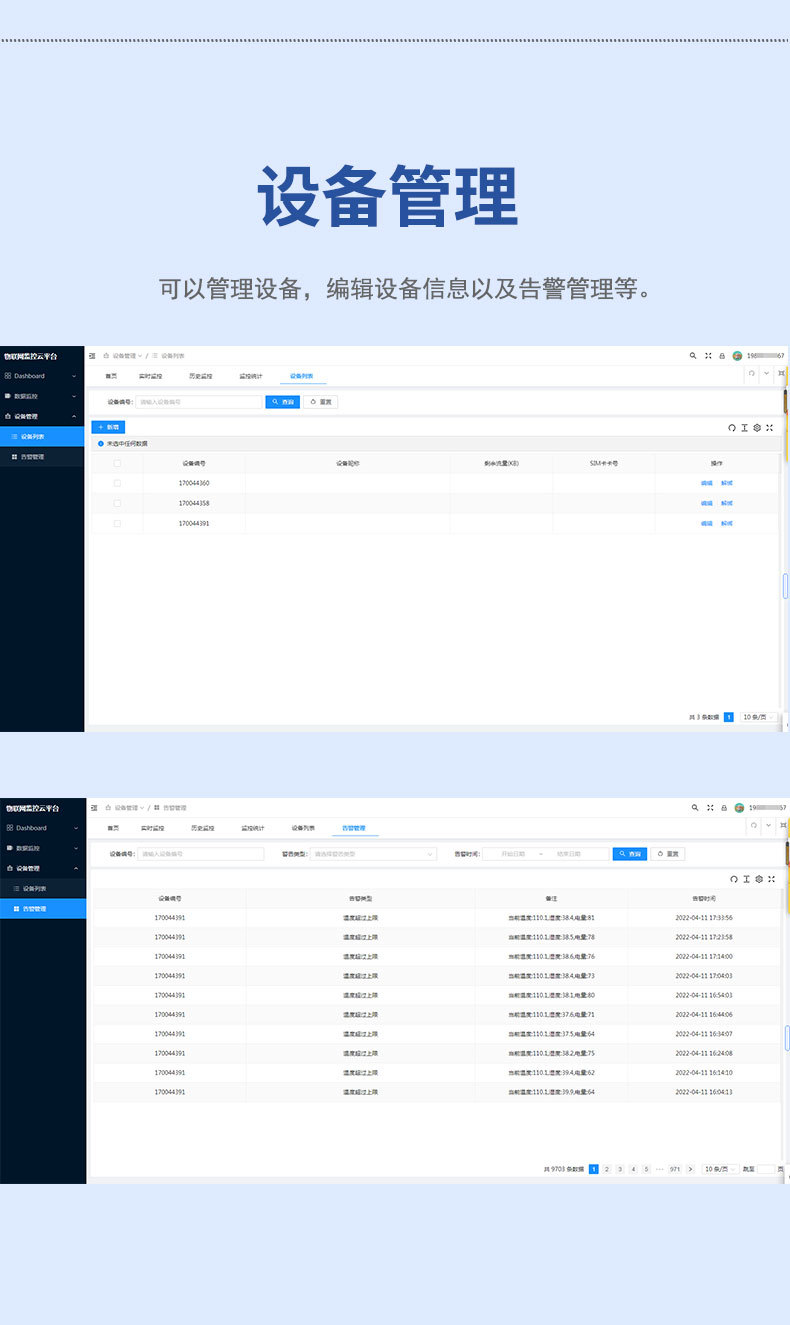
Task: Select the 历史监控 tab in the device list screen
Action: click(x=202, y=376)
